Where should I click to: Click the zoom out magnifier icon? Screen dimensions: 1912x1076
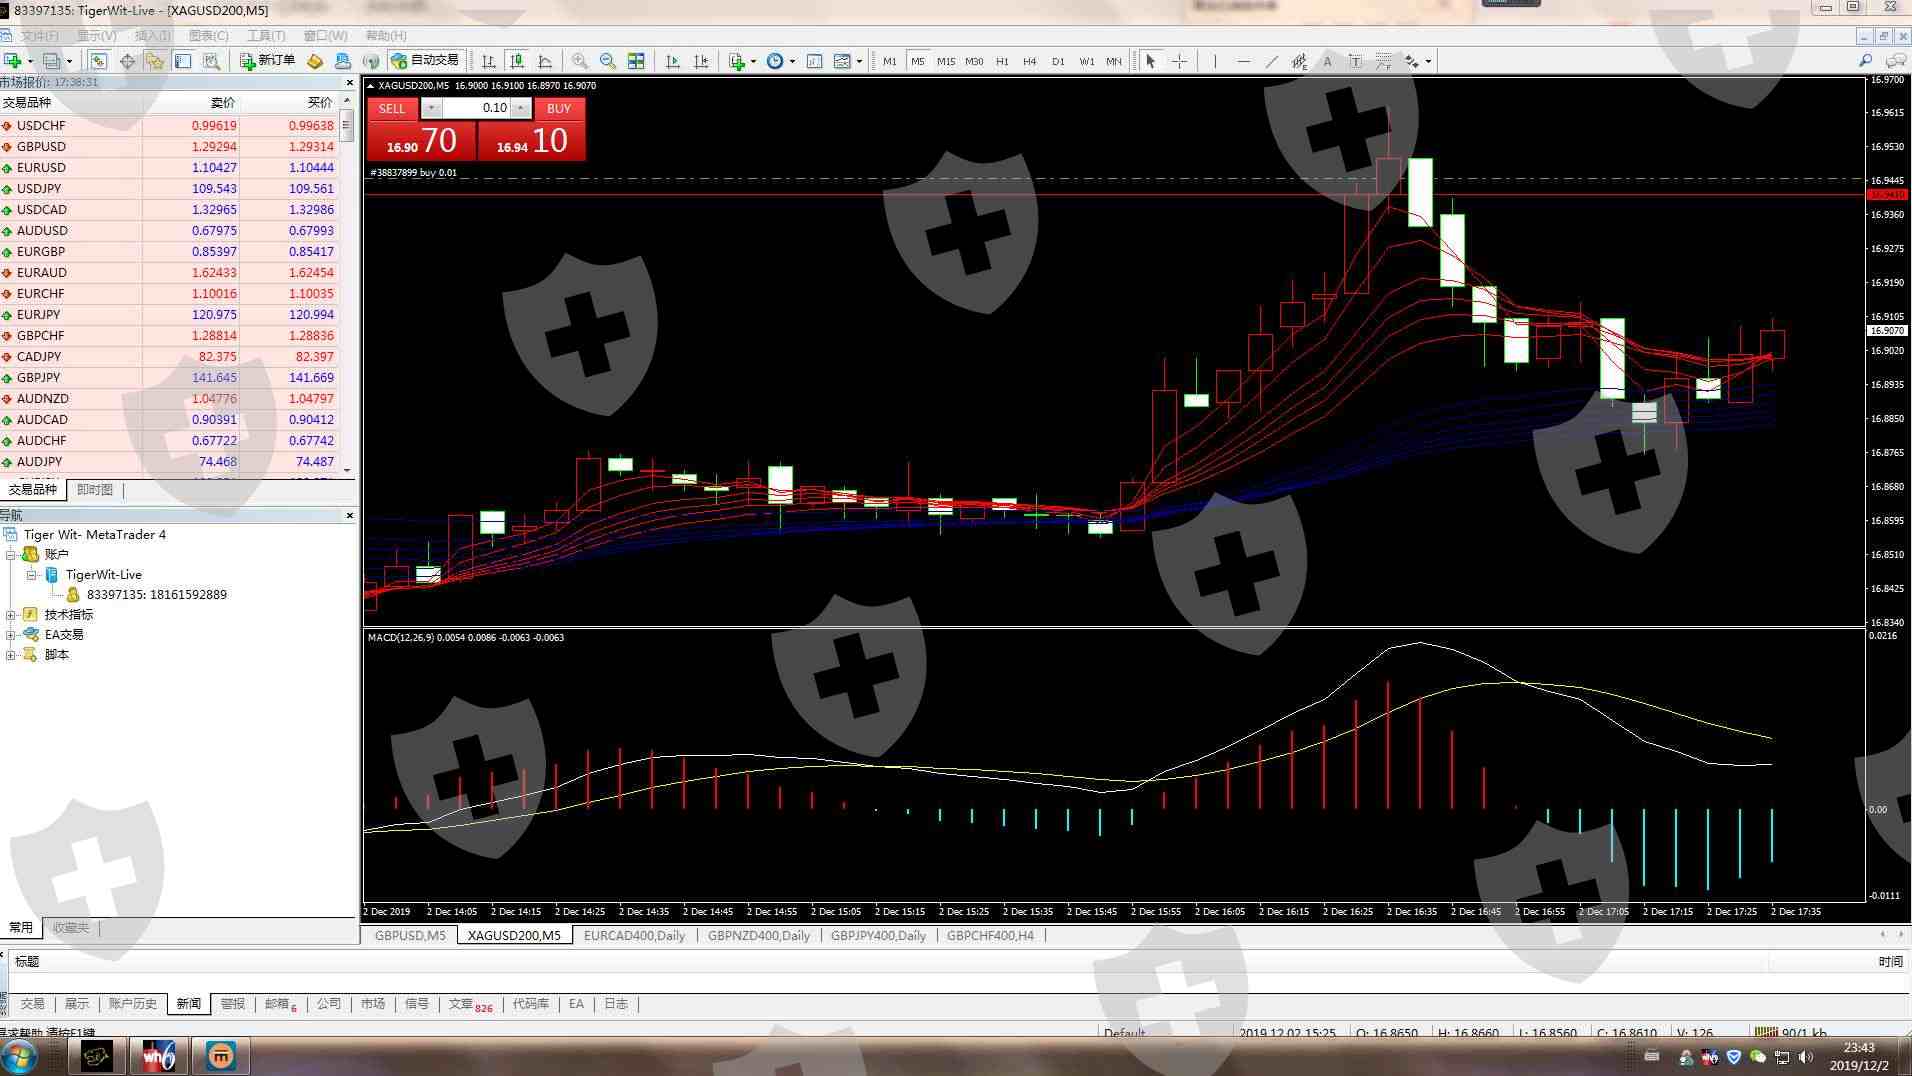pos(607,61)
